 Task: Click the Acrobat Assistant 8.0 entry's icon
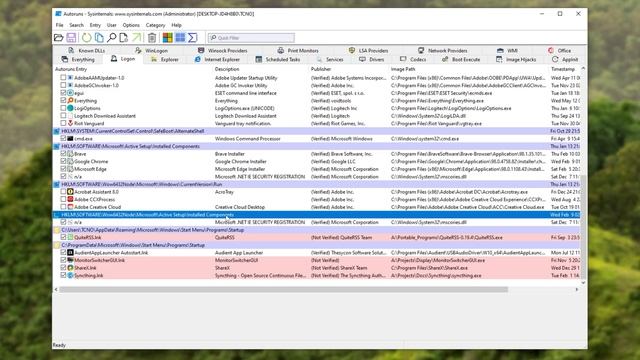[x=70, y=192]
